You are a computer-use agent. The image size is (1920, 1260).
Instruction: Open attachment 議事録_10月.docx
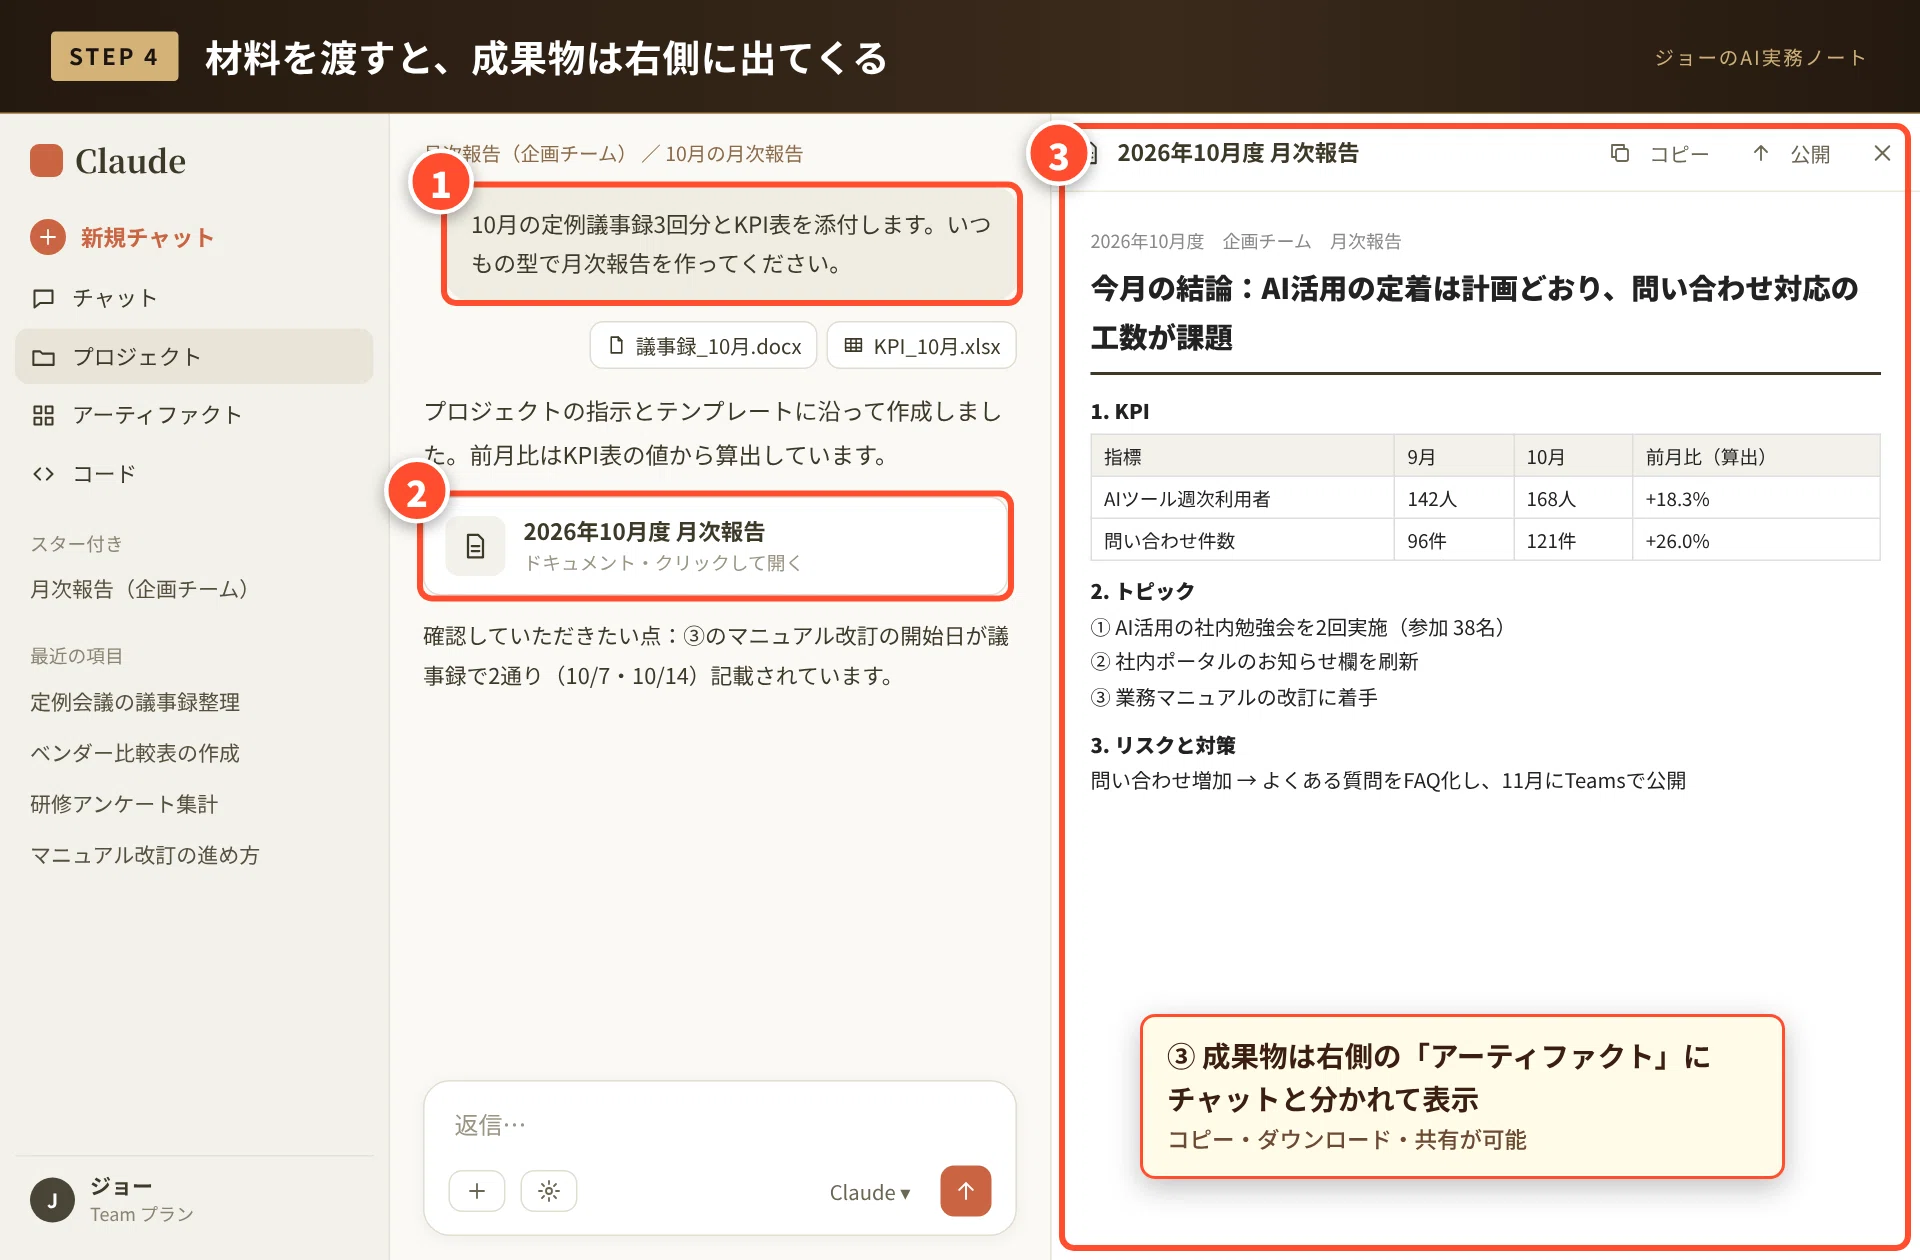[x=703, y=346]
